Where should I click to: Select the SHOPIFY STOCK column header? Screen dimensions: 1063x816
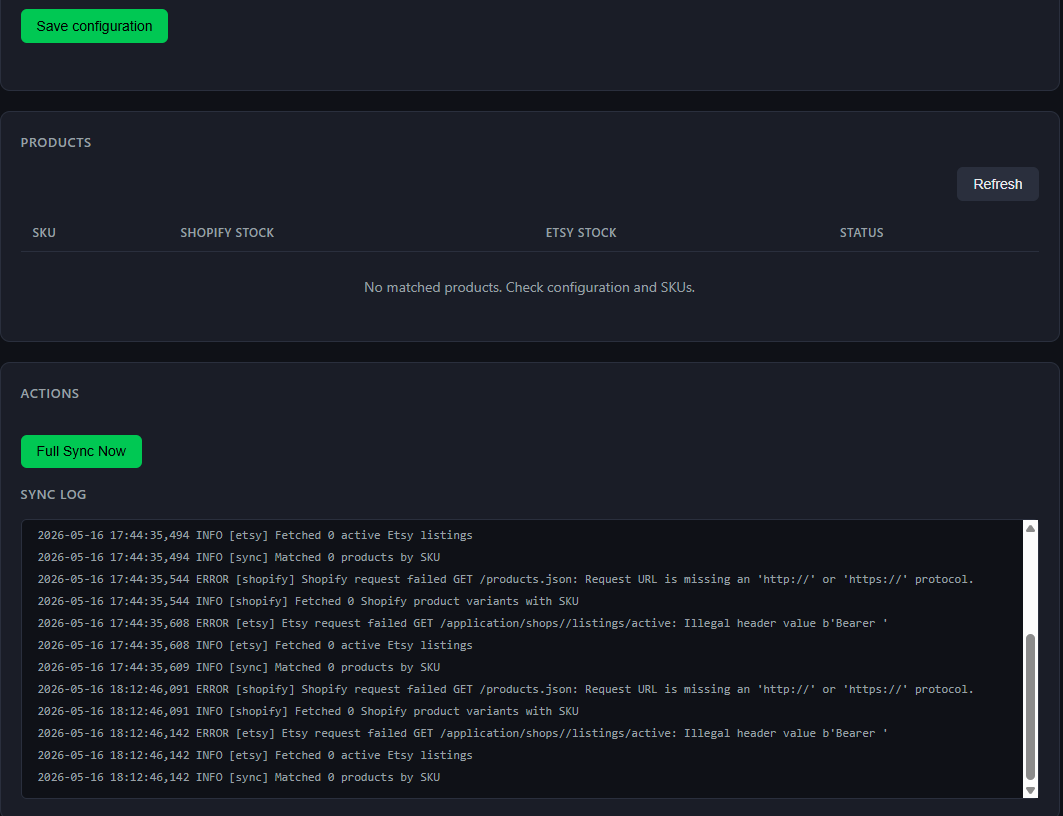227,232
